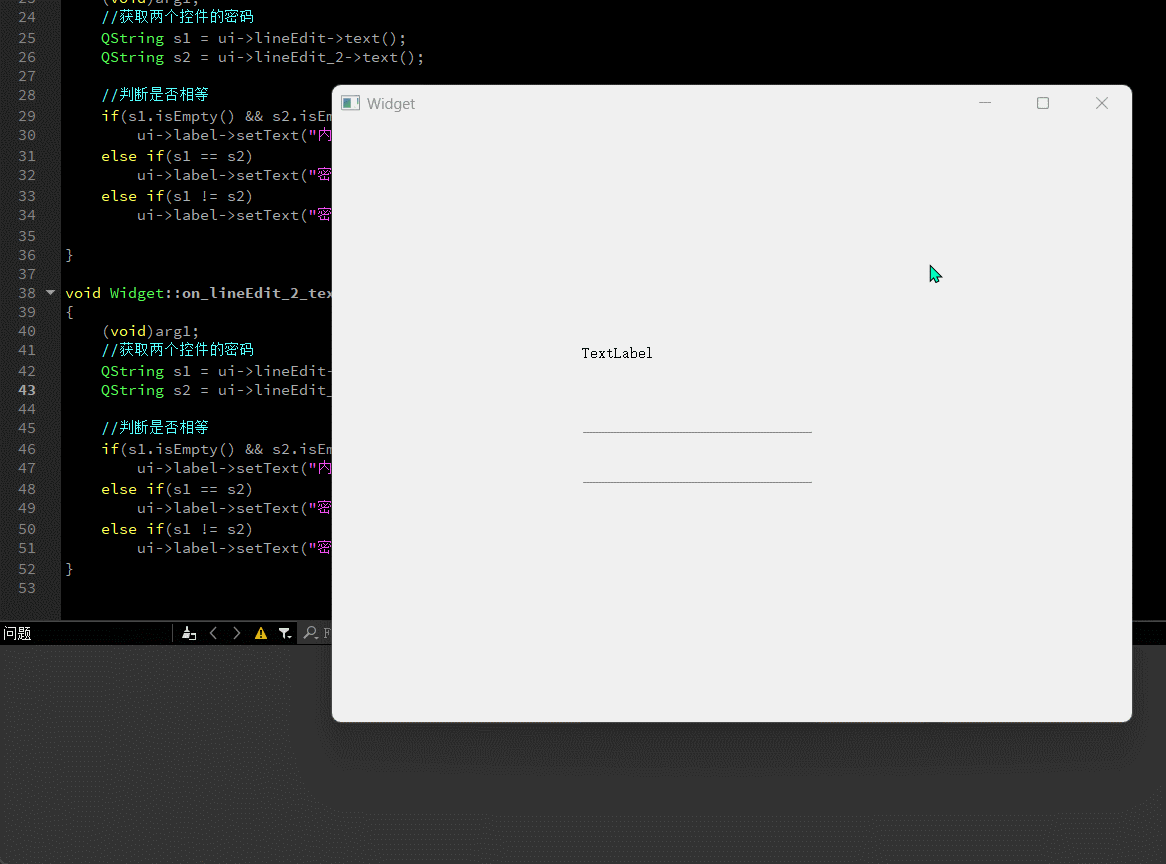This screenshot has height=864, width=1166.
Task: Click the closing brace on line 52
Action: click(69, 569)
